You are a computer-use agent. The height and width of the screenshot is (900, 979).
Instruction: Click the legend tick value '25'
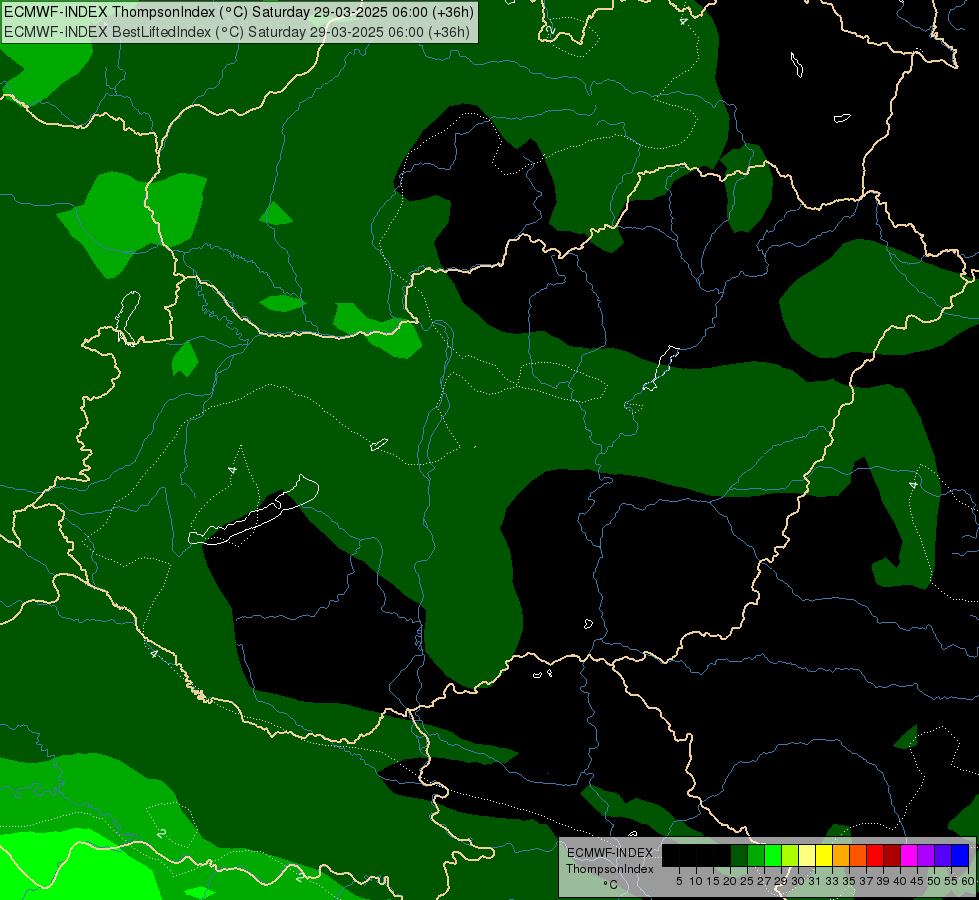[747, 881]
